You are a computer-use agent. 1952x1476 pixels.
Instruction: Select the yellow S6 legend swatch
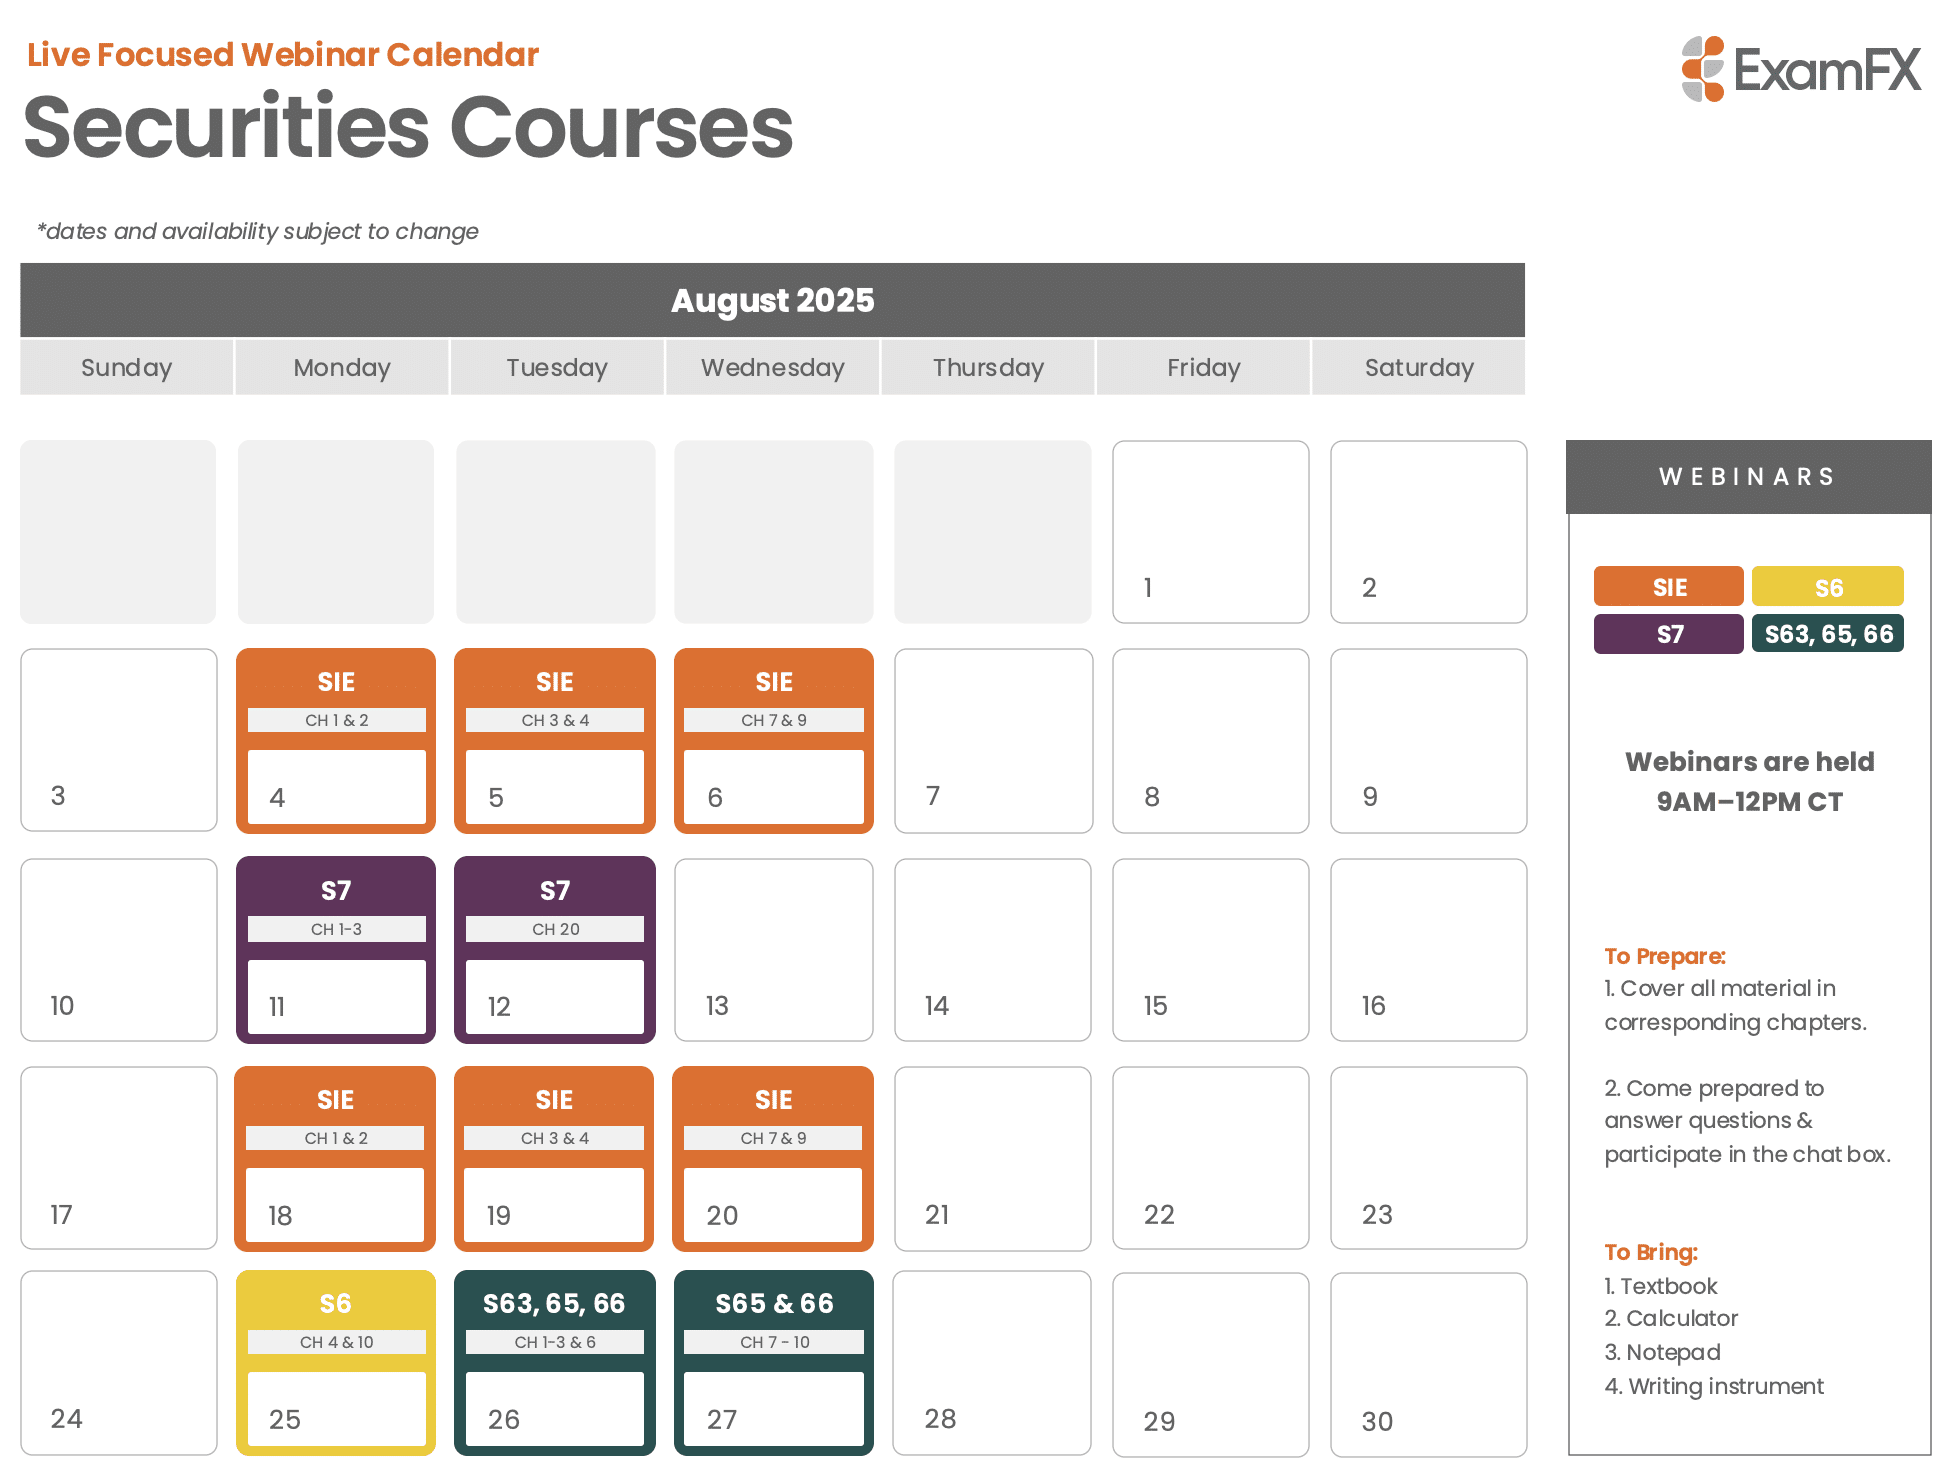click(x=1827, y=587)
